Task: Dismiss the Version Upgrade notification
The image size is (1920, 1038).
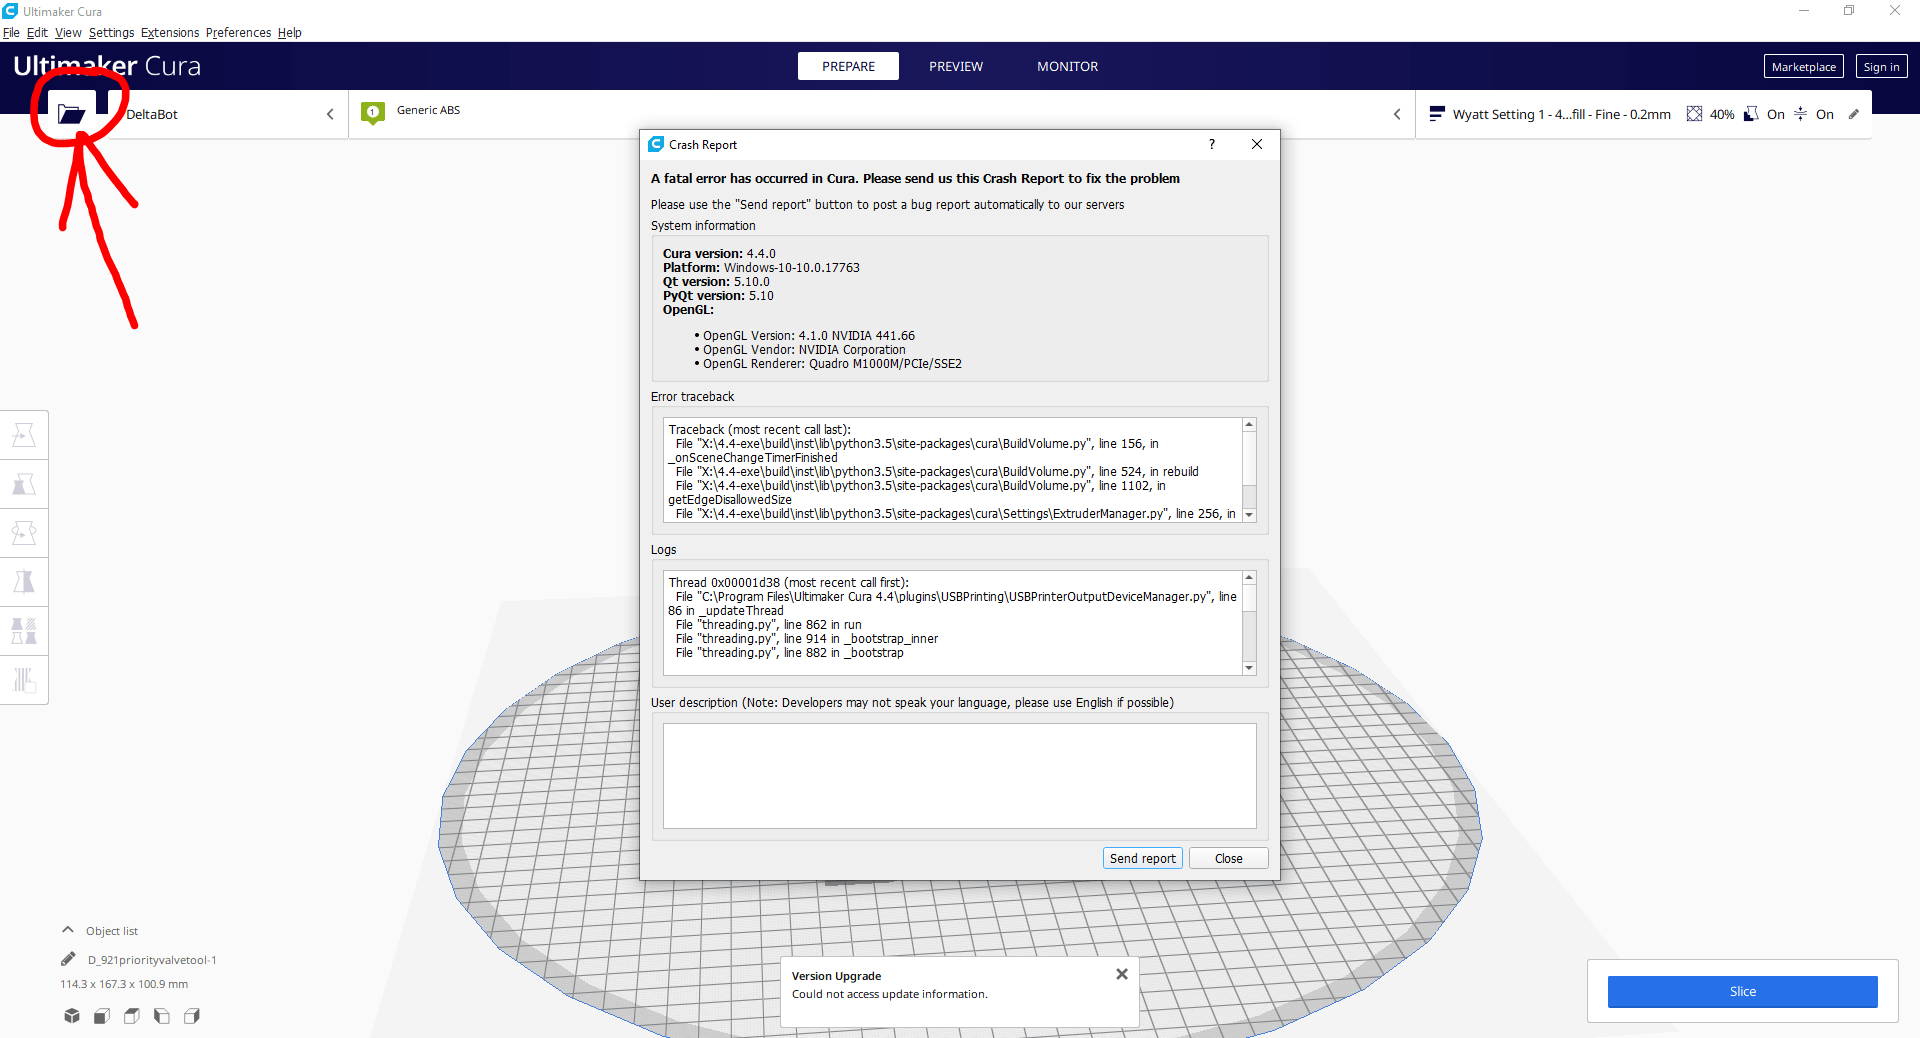Action: [1122, 974]
